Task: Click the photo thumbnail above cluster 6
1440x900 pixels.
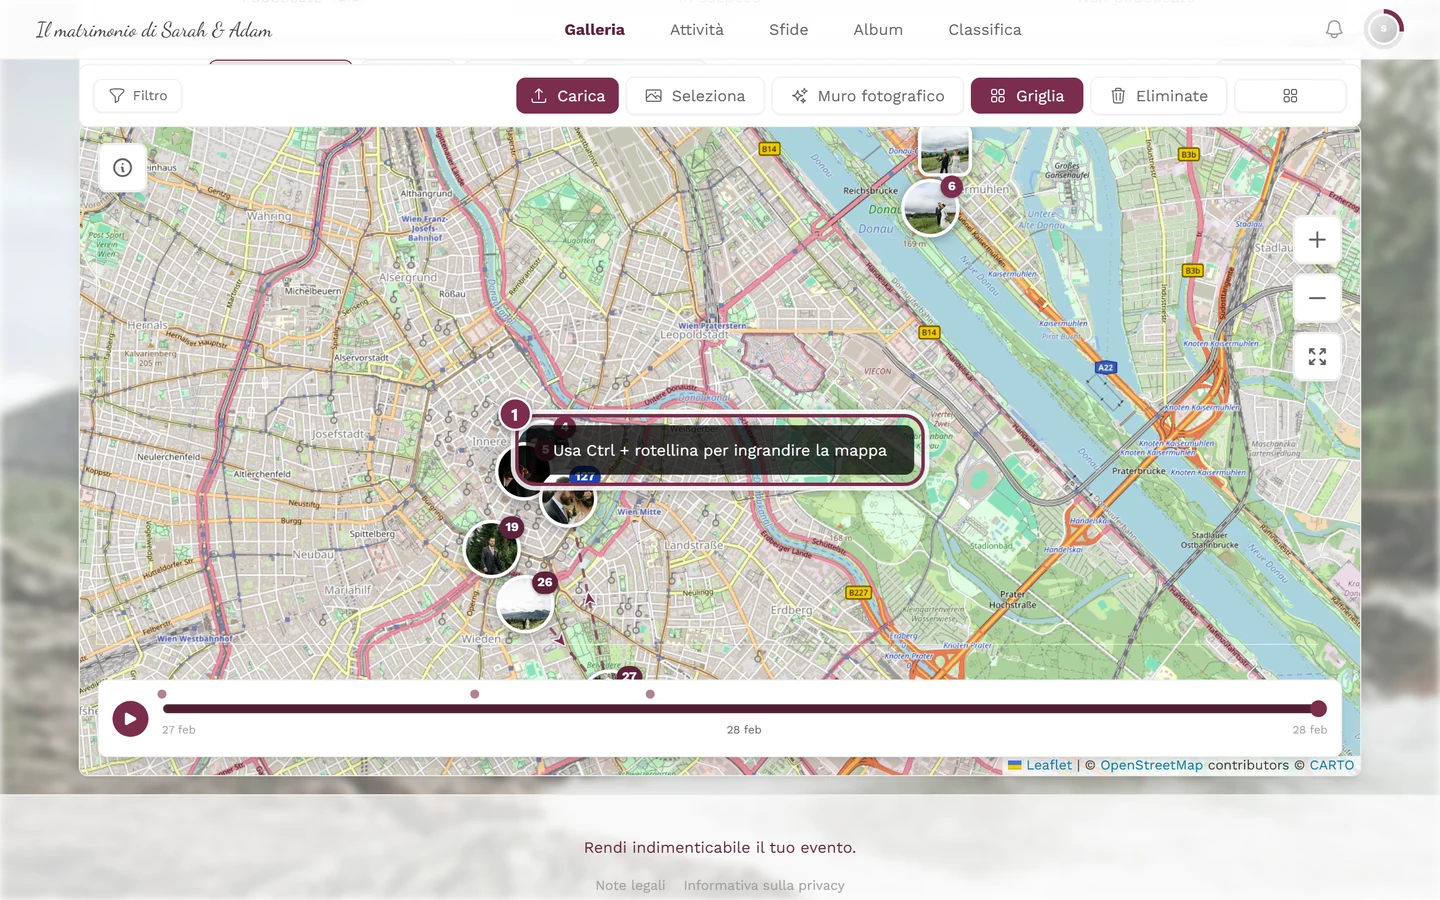Action: click(x=944, y=150)
